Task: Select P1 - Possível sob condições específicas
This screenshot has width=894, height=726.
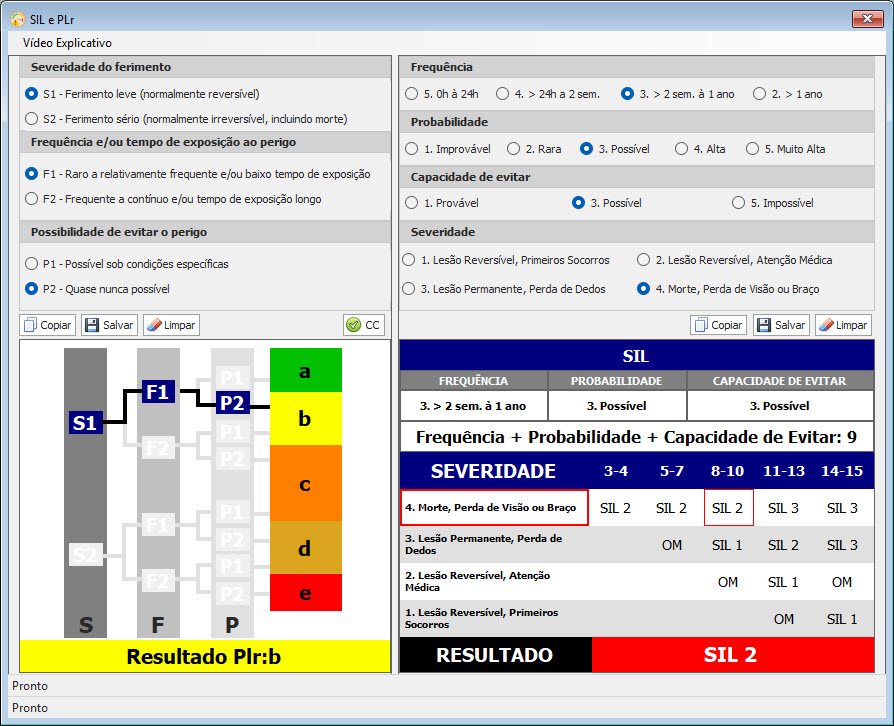Action: tap(127, 264)
